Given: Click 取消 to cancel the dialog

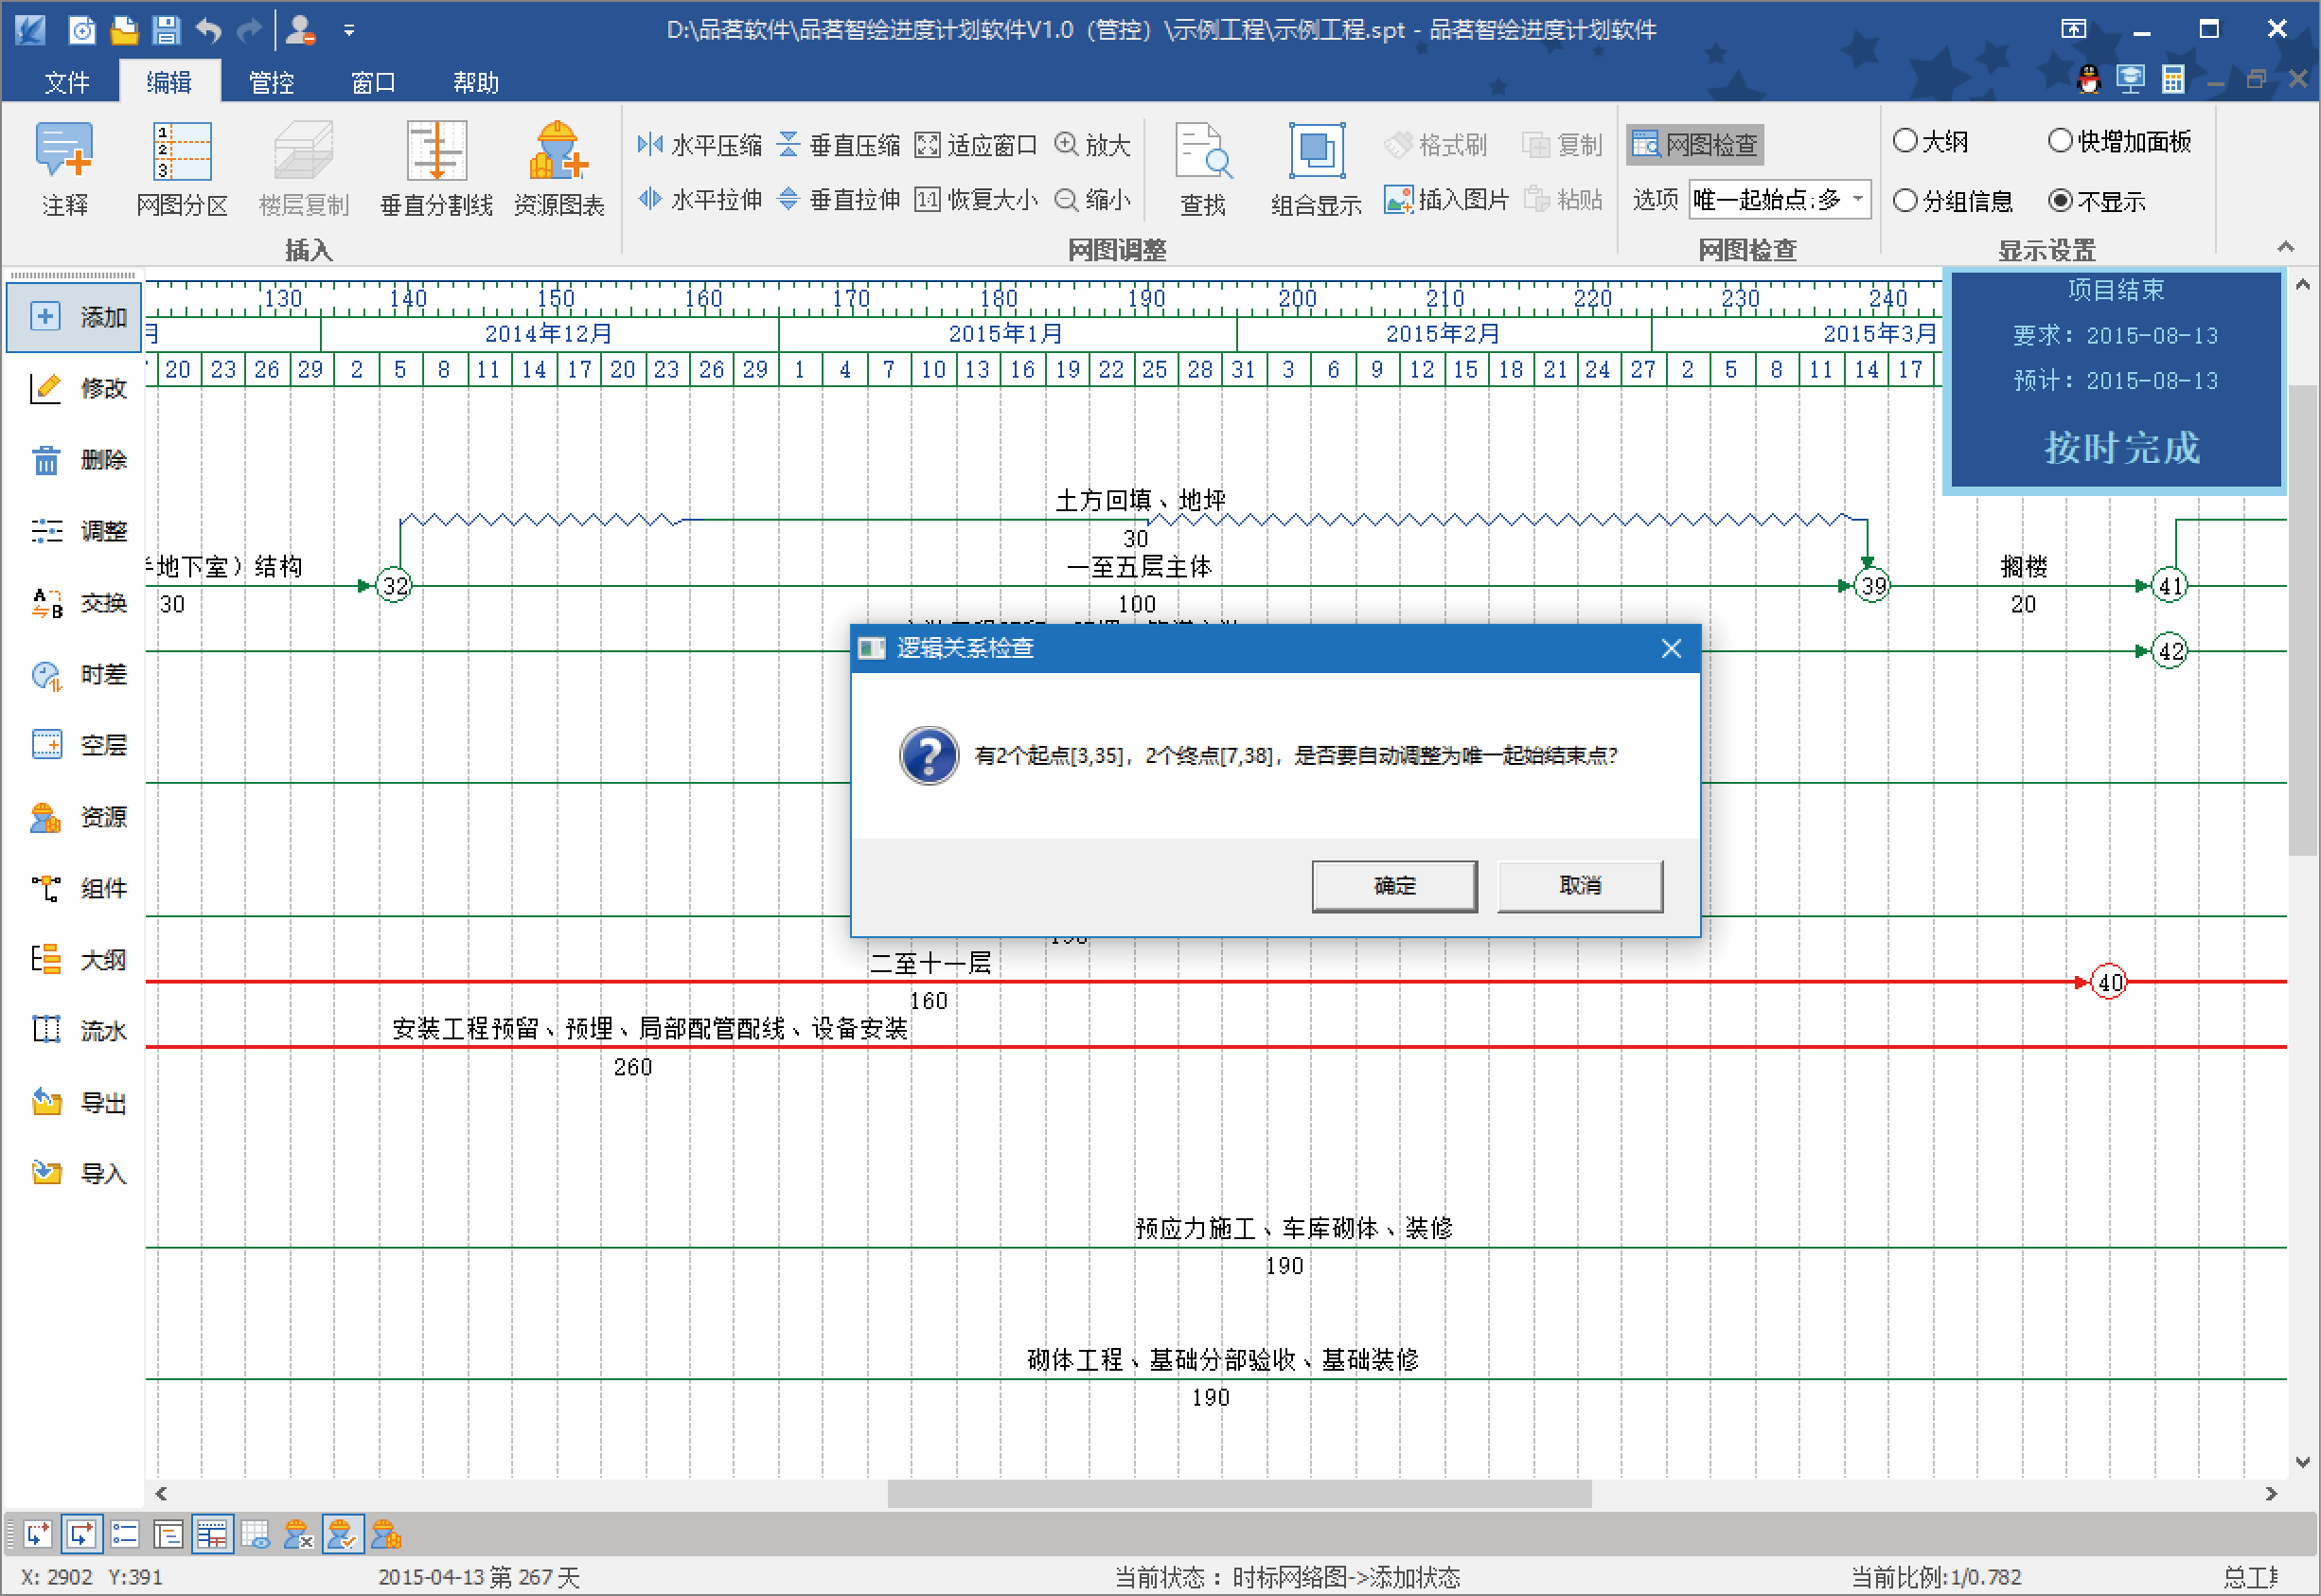Looking at the screenshot, I should pyautogui.click(x=1580, y=886).
